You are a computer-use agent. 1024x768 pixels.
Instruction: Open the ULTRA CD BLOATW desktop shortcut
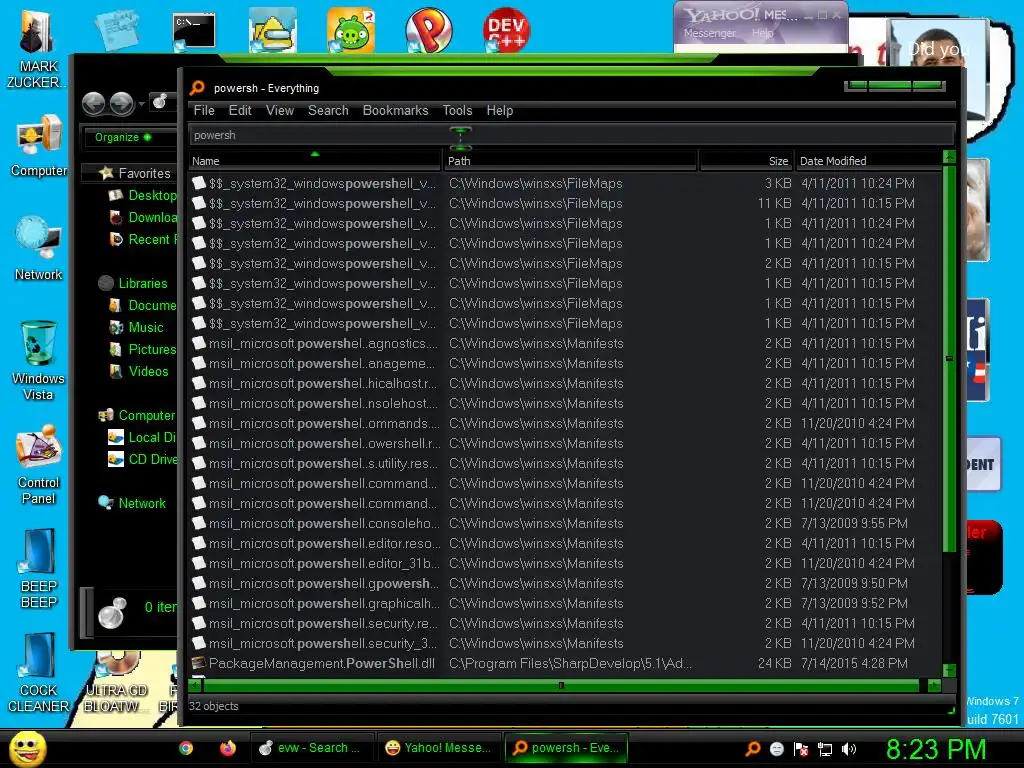click(116, 682)
